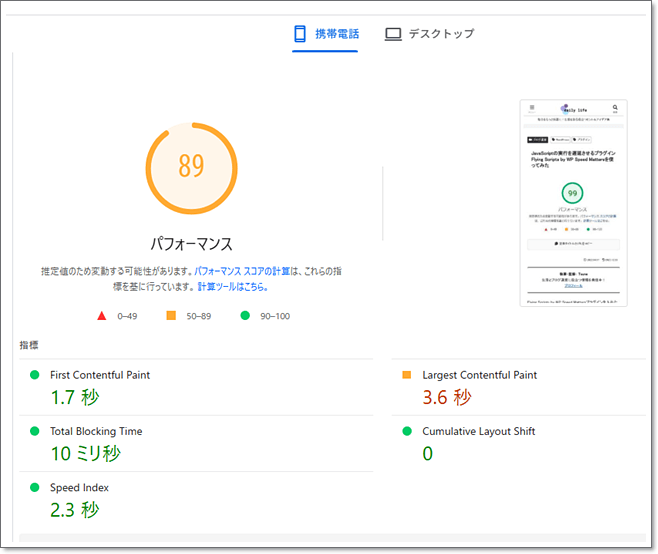Open the page screenshot thumbnail
This screenshot has width=658, height=554.
[573, 203]
